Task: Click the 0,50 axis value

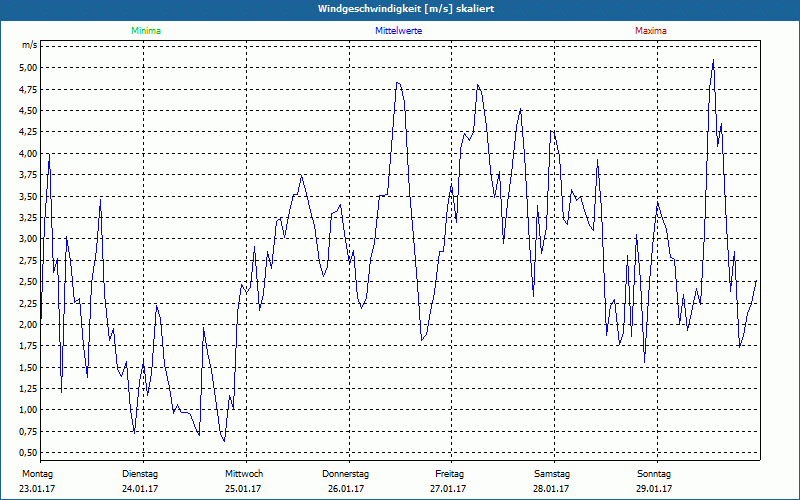Action: pyautogui.click(x=29, y=453)
